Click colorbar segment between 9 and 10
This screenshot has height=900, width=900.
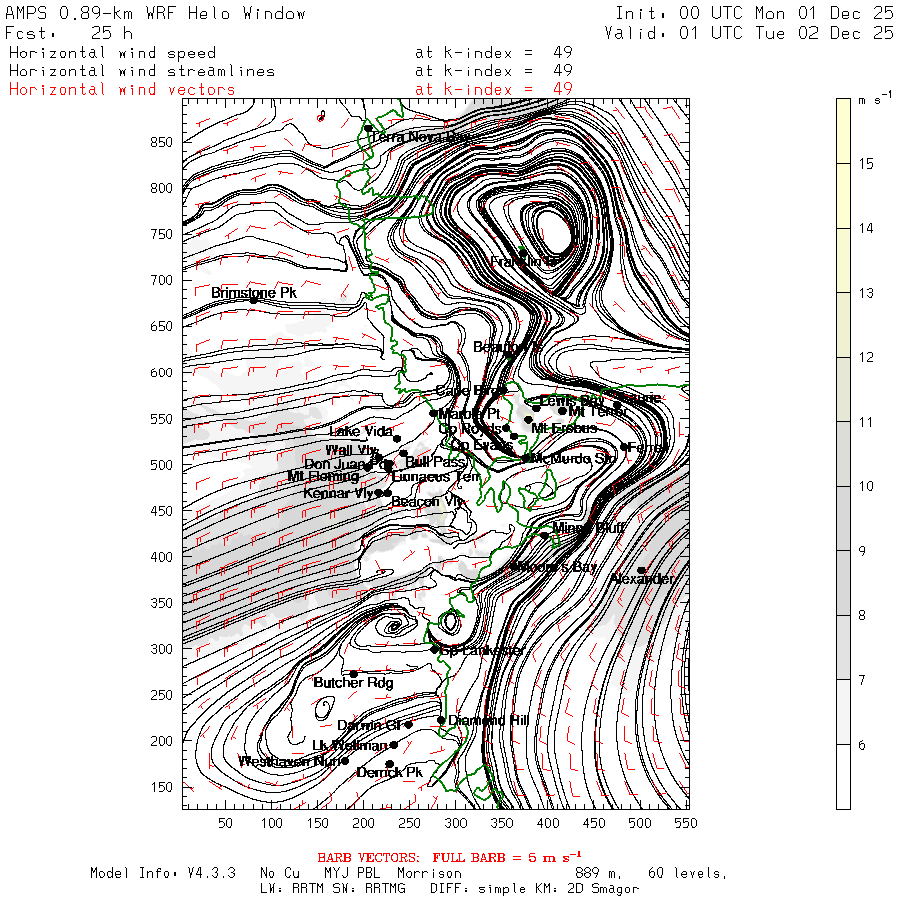pyautogui.click(x=843, y=518)
